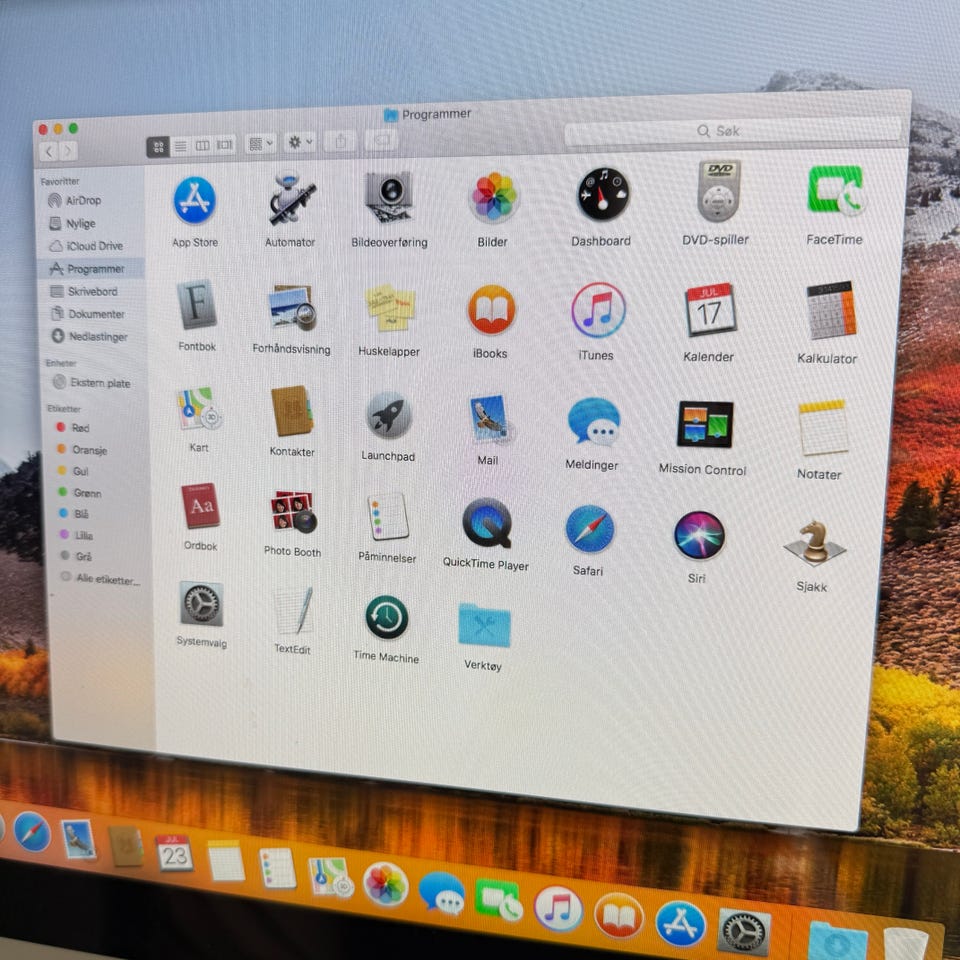
Task: Open the Kontakter address book icon in Finder
Action: 292,411
